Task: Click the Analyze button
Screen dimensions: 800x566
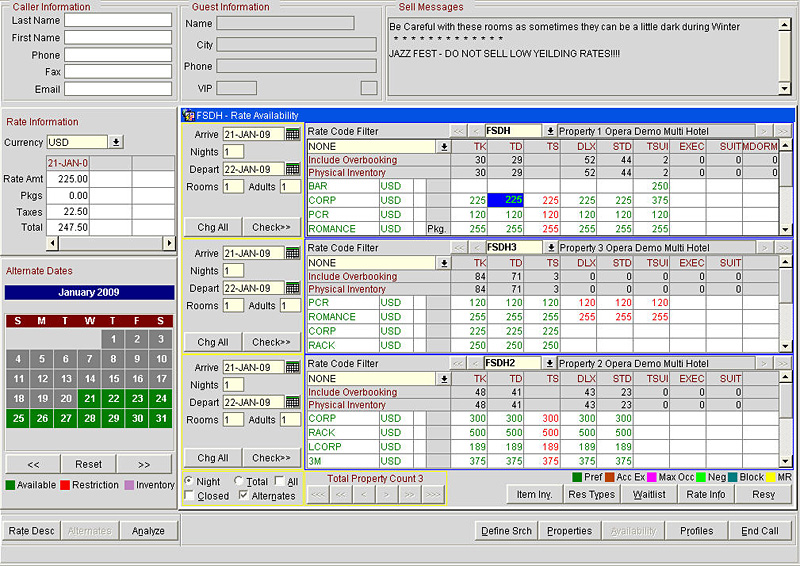Action: (x=148, y=531)
